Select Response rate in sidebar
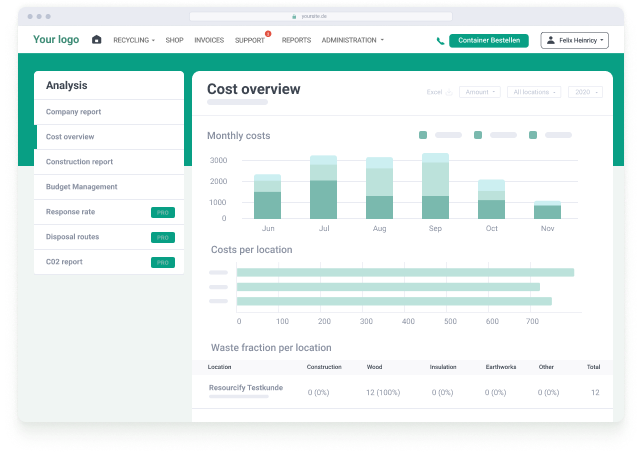The image size is (642, 456). point(109,212)
